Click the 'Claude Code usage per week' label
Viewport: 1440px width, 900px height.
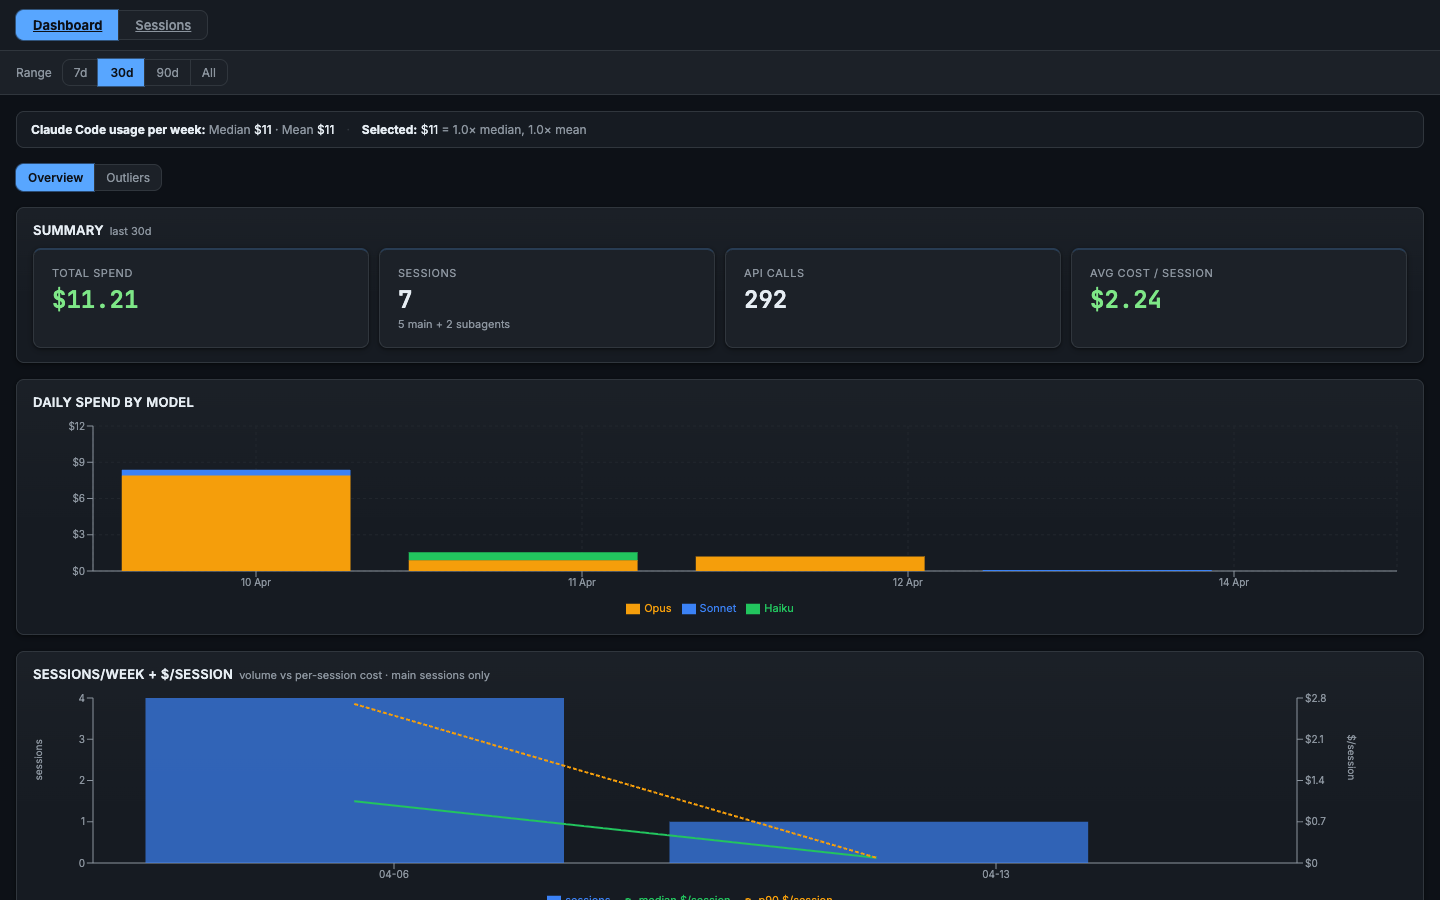(x=118, y=130)
